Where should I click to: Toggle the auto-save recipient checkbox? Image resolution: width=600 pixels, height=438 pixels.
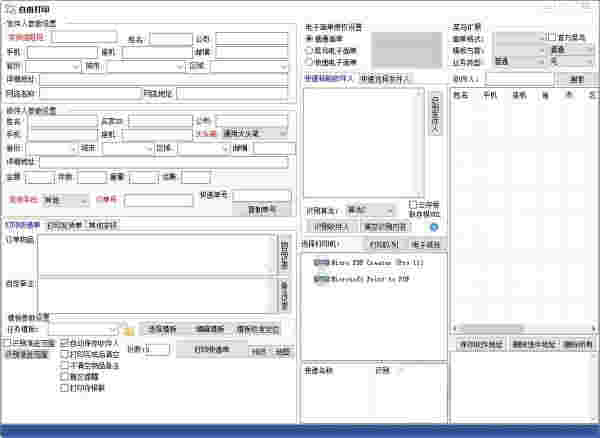click(64, 342)
